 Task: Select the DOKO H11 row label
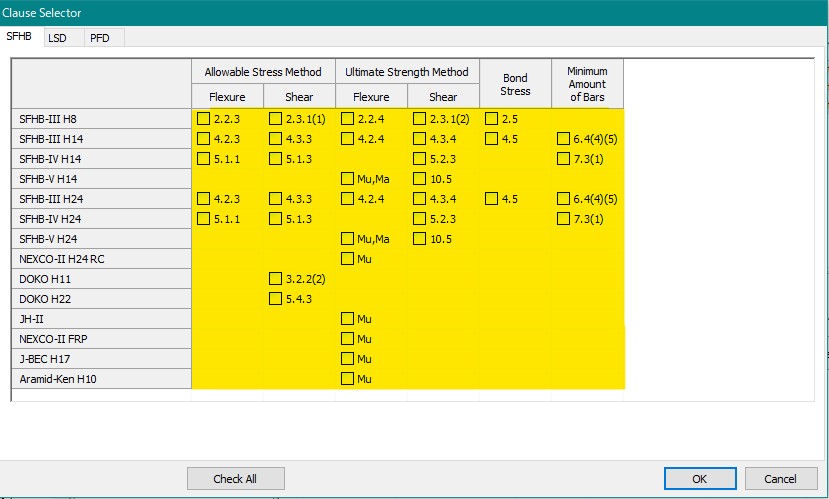coord(102,279)
